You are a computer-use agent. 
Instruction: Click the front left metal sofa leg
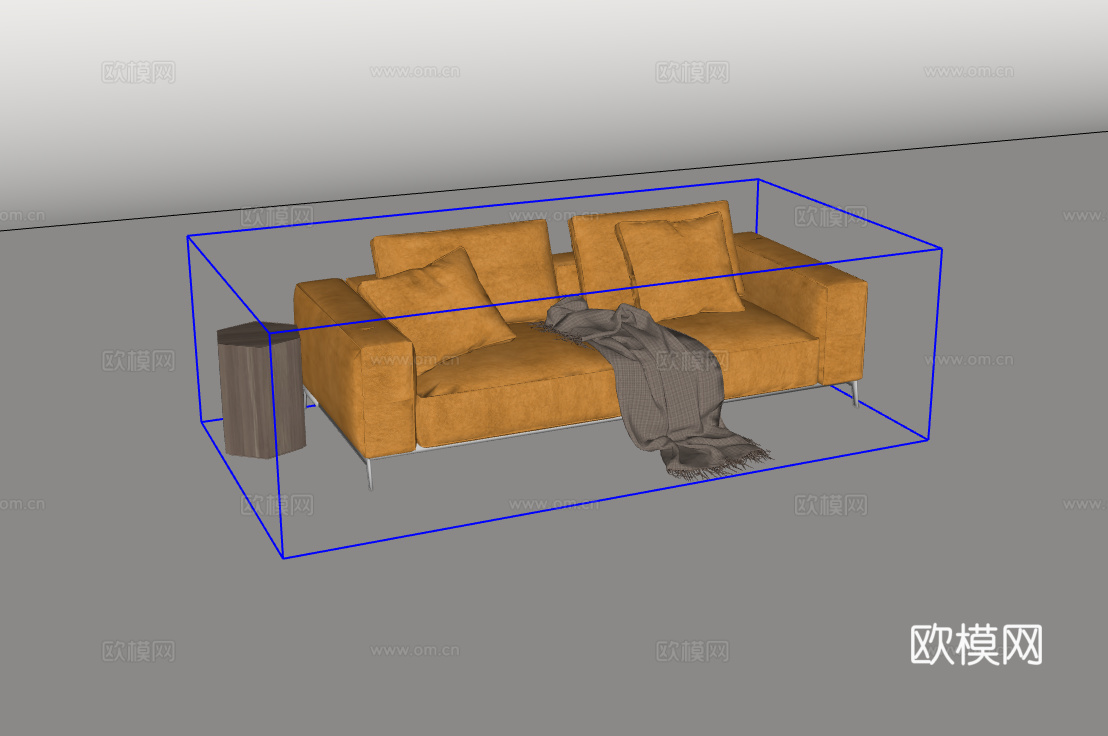click(370, 473)
